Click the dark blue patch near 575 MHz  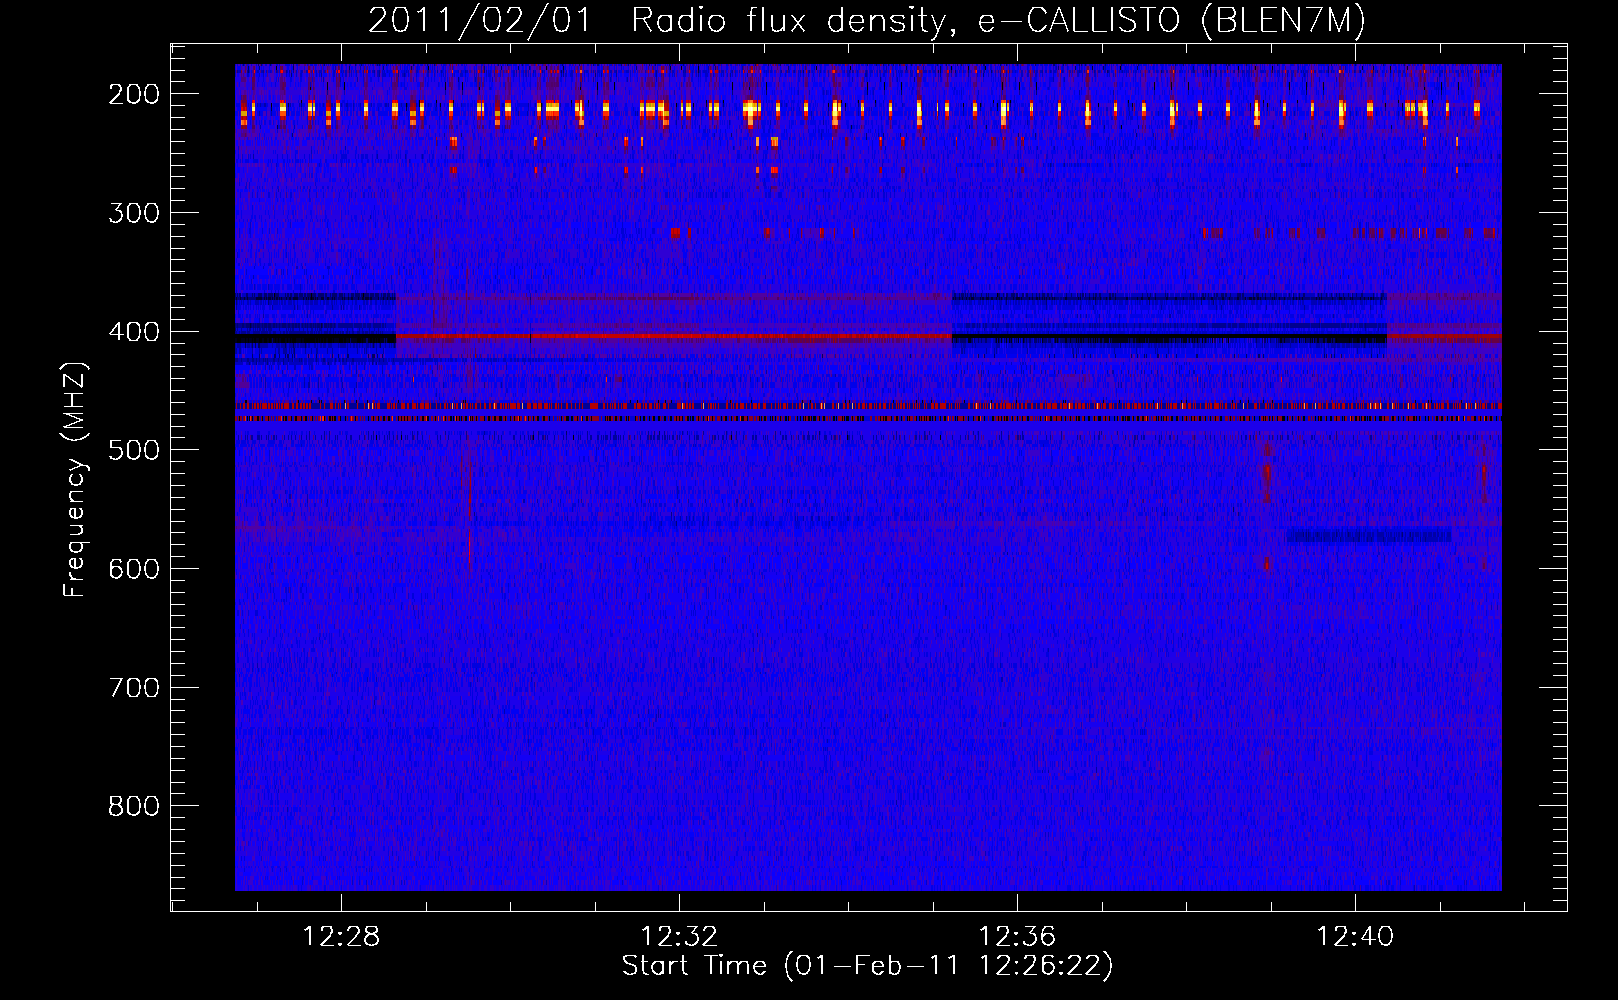(x=1370, y=536)
